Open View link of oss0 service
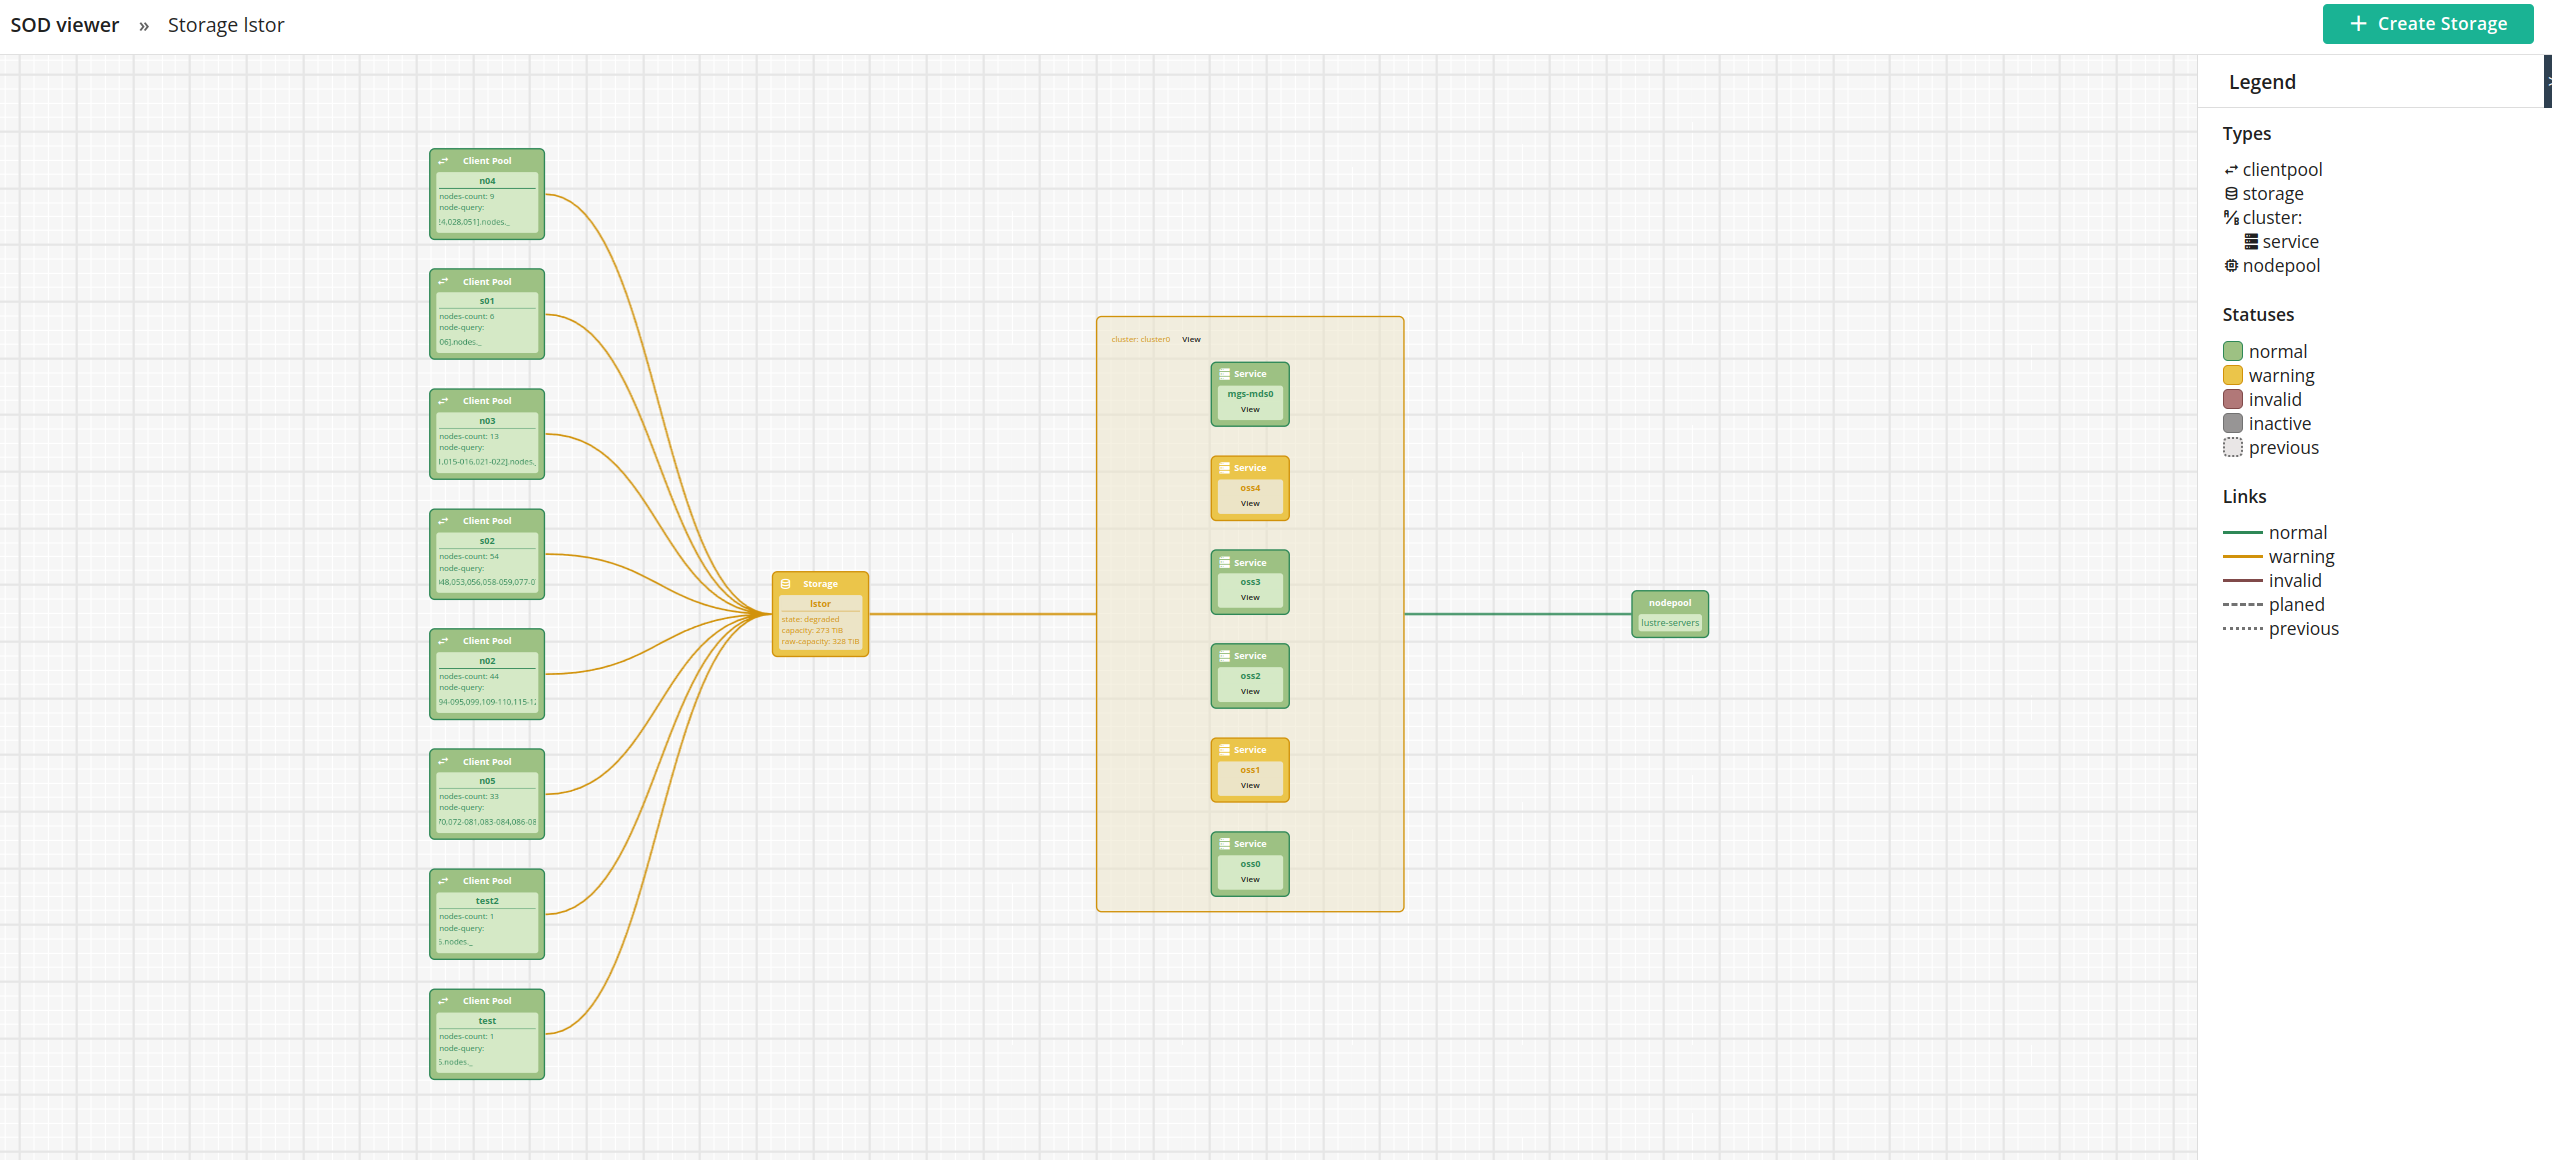 [x=1250, y=880]
